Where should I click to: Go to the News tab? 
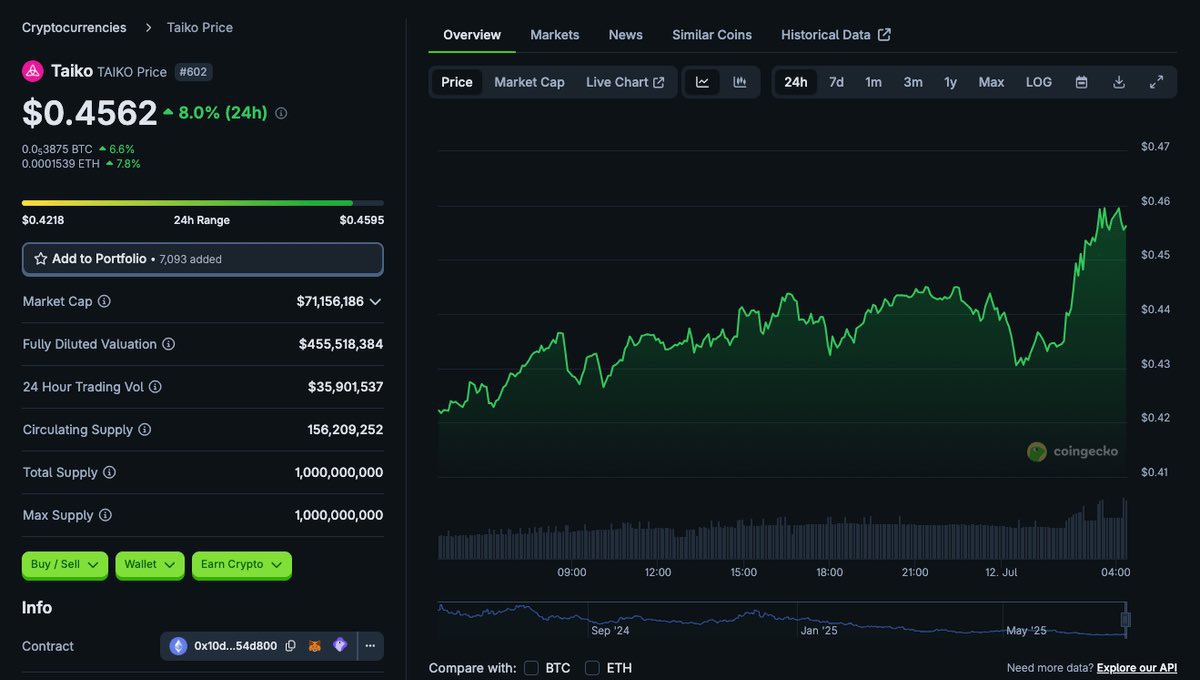click(626, 35)
